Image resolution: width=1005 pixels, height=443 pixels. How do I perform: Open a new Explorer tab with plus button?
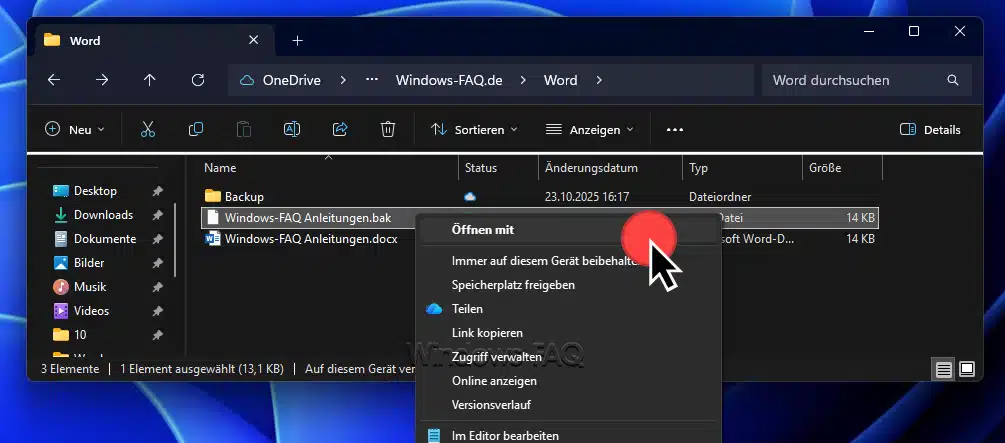coord(297,41)
